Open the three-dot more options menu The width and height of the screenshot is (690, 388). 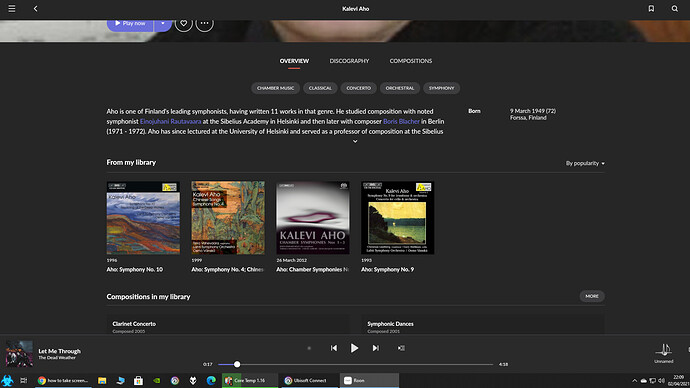point(205,23)
